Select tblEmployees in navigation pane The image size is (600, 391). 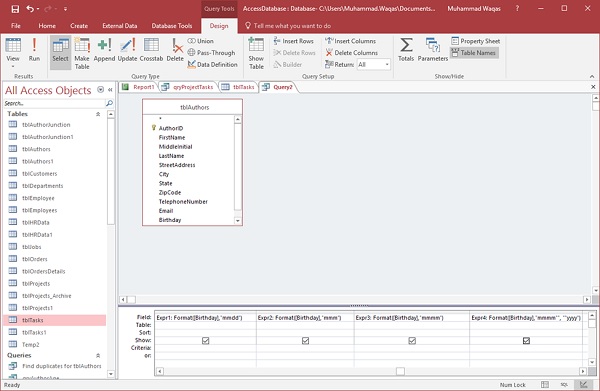click(x=39, y=210)
